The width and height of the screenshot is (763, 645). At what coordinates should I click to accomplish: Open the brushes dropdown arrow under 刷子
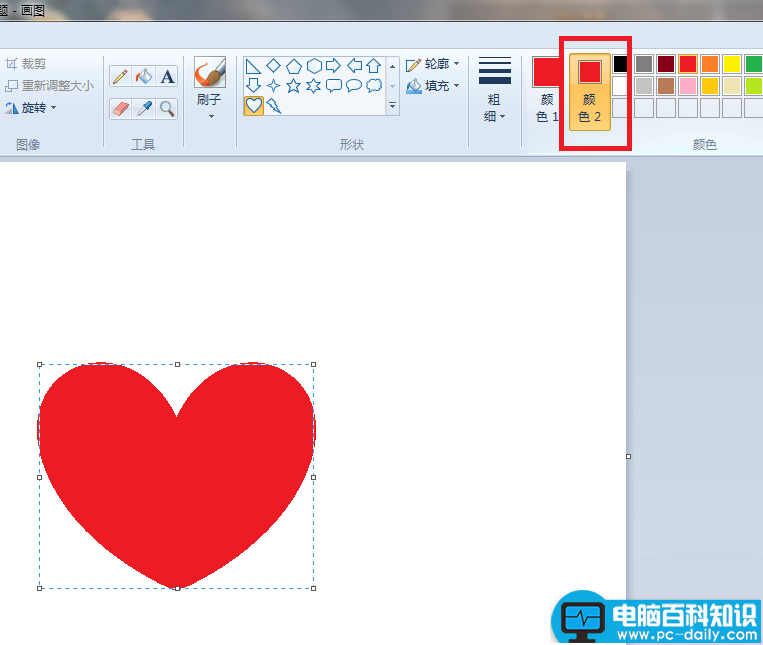(x=211, y=117)
